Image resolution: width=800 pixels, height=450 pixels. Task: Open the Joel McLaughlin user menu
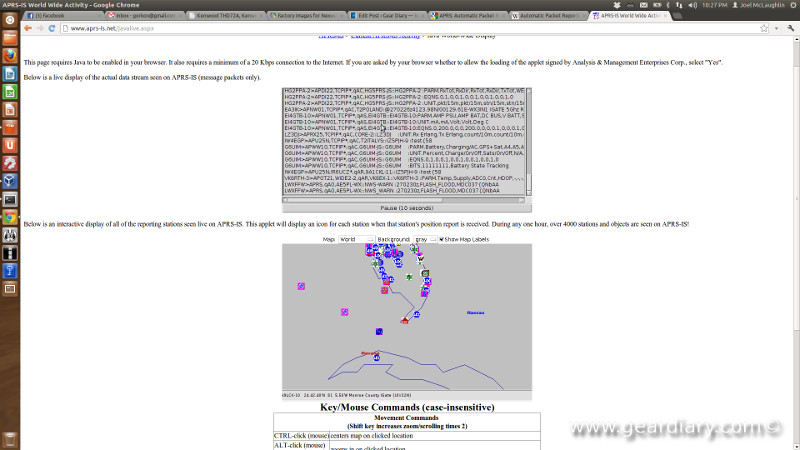point(758,5)
